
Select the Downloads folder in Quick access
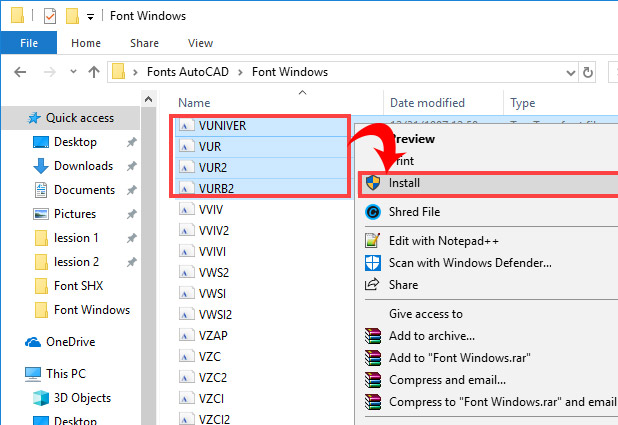point(83,166)
